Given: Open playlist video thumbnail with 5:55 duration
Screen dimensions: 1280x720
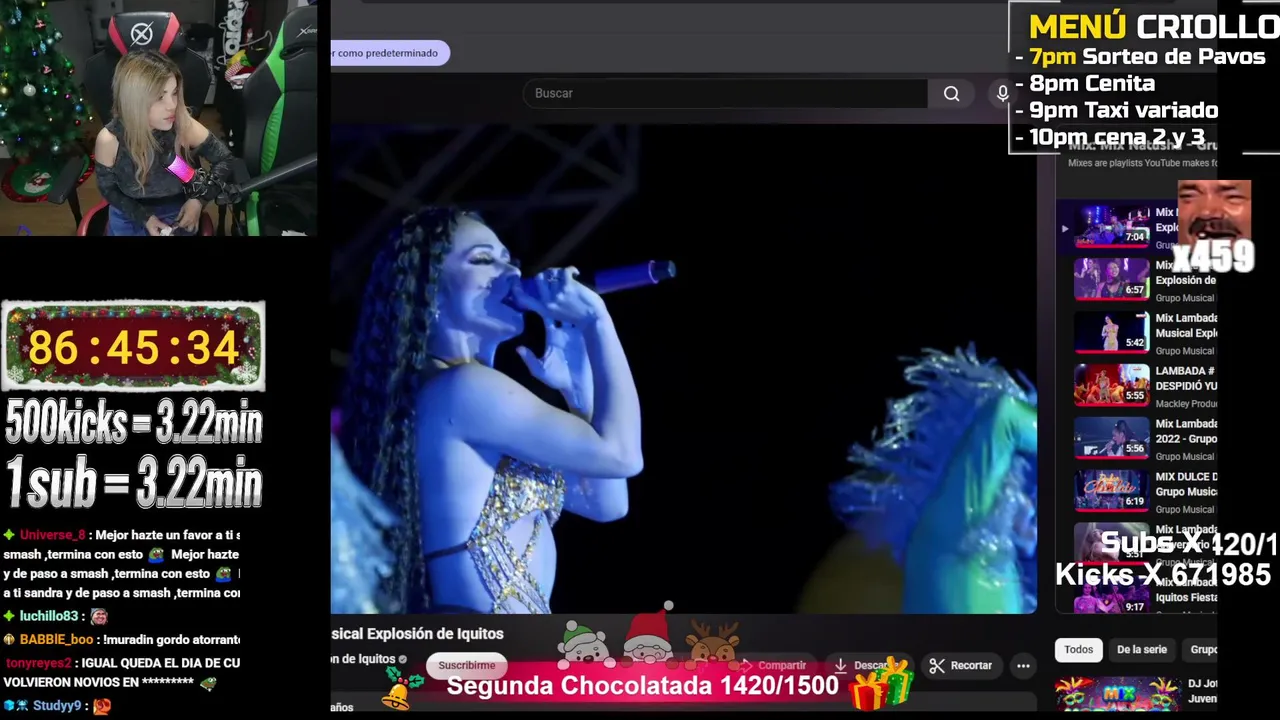Looking at the screenshot, I should tap(1112, 384).
